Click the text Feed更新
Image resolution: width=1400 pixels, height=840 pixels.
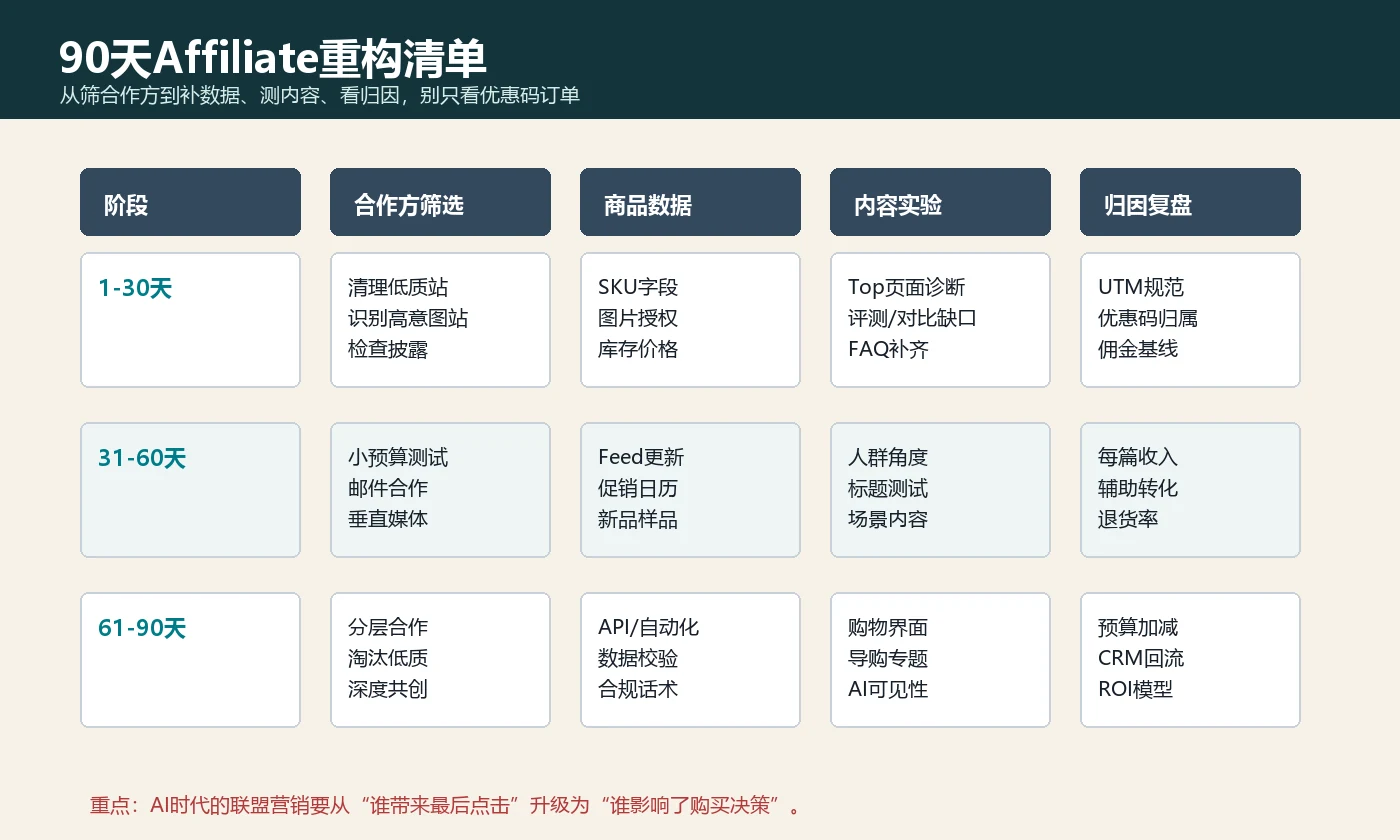tap(641, 457)
